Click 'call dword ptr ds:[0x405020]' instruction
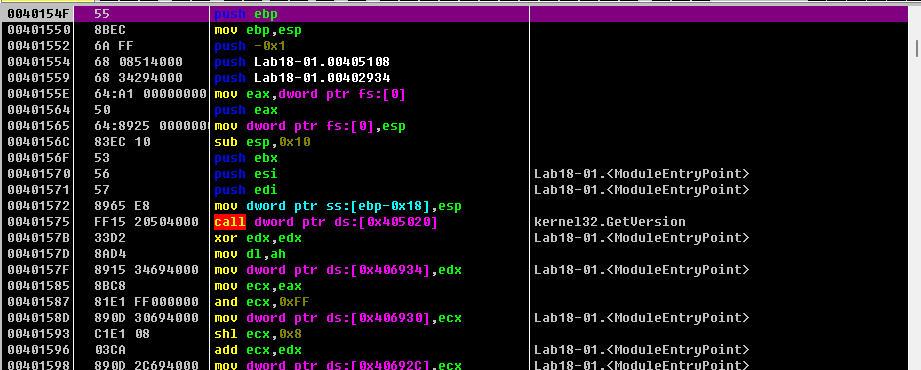 pyautogui.click(x=326, y=222)
